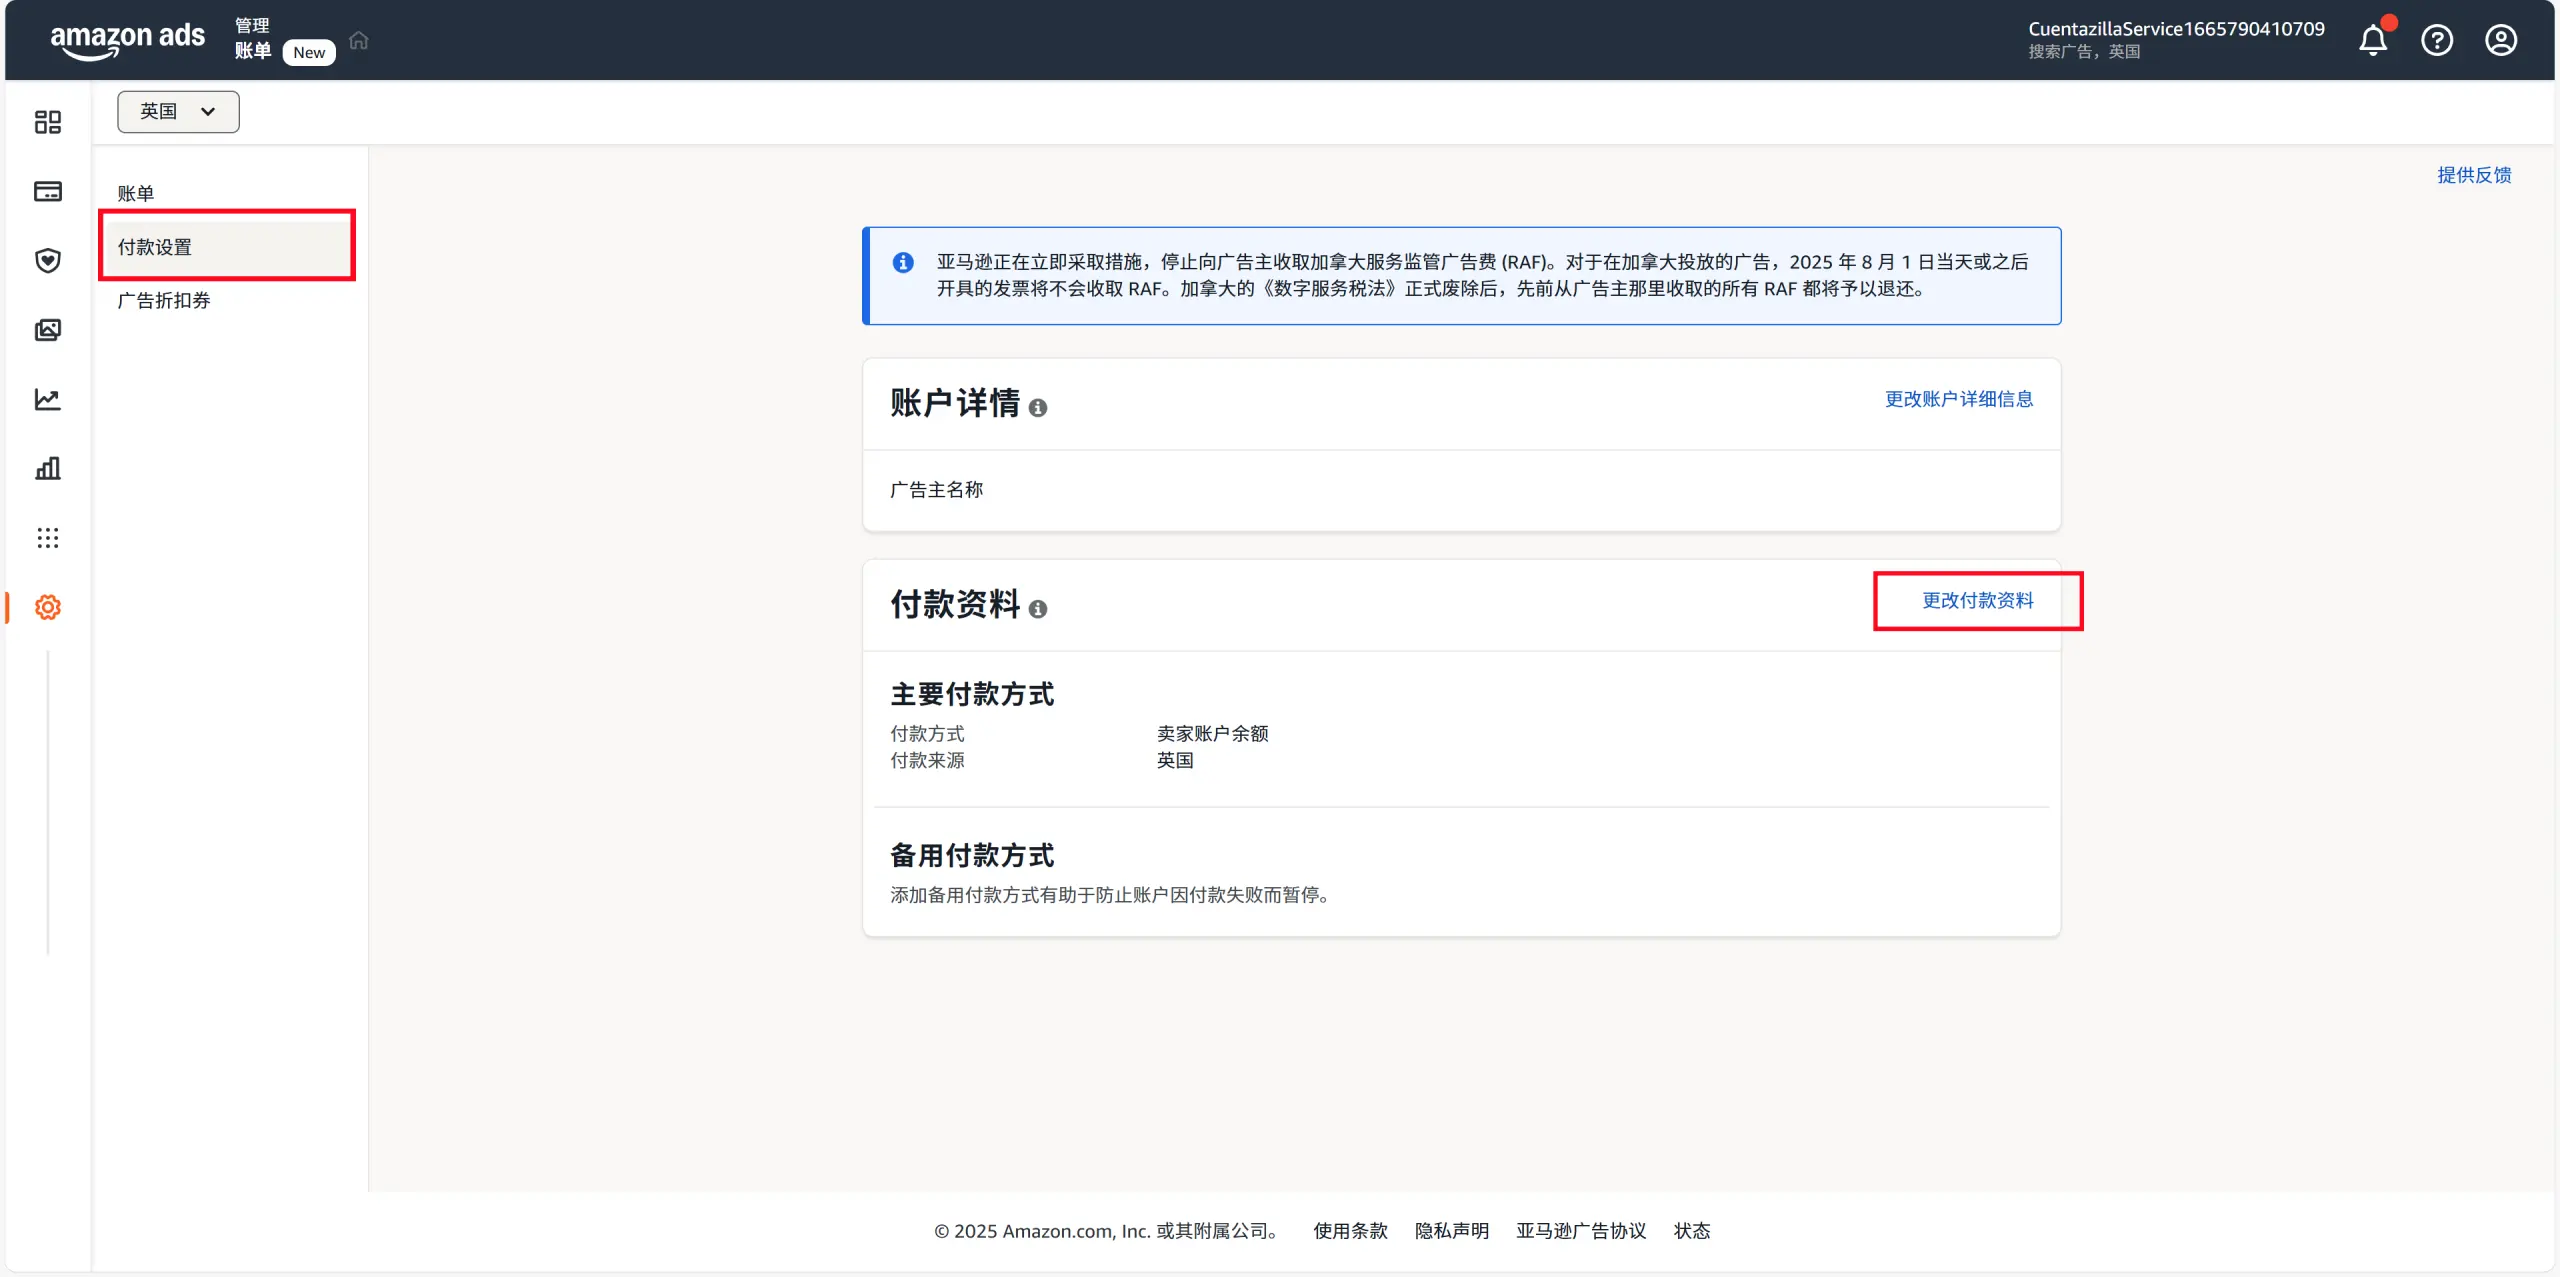
Task: Open 状态 footer link
Action: (1692, 1231)
